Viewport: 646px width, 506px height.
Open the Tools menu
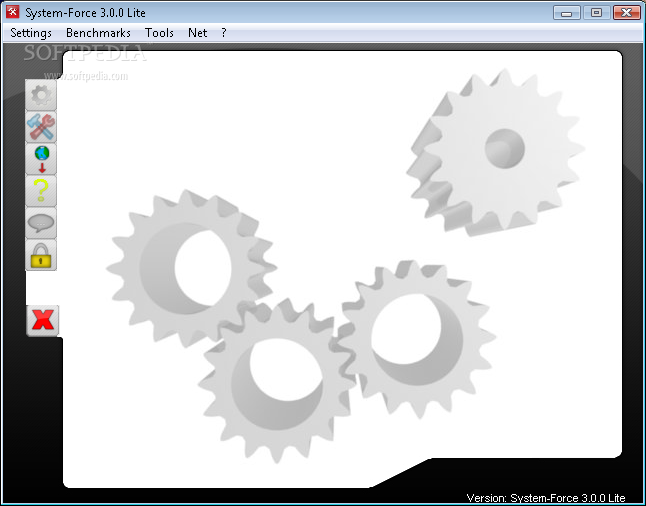click(x=159, y=33)
